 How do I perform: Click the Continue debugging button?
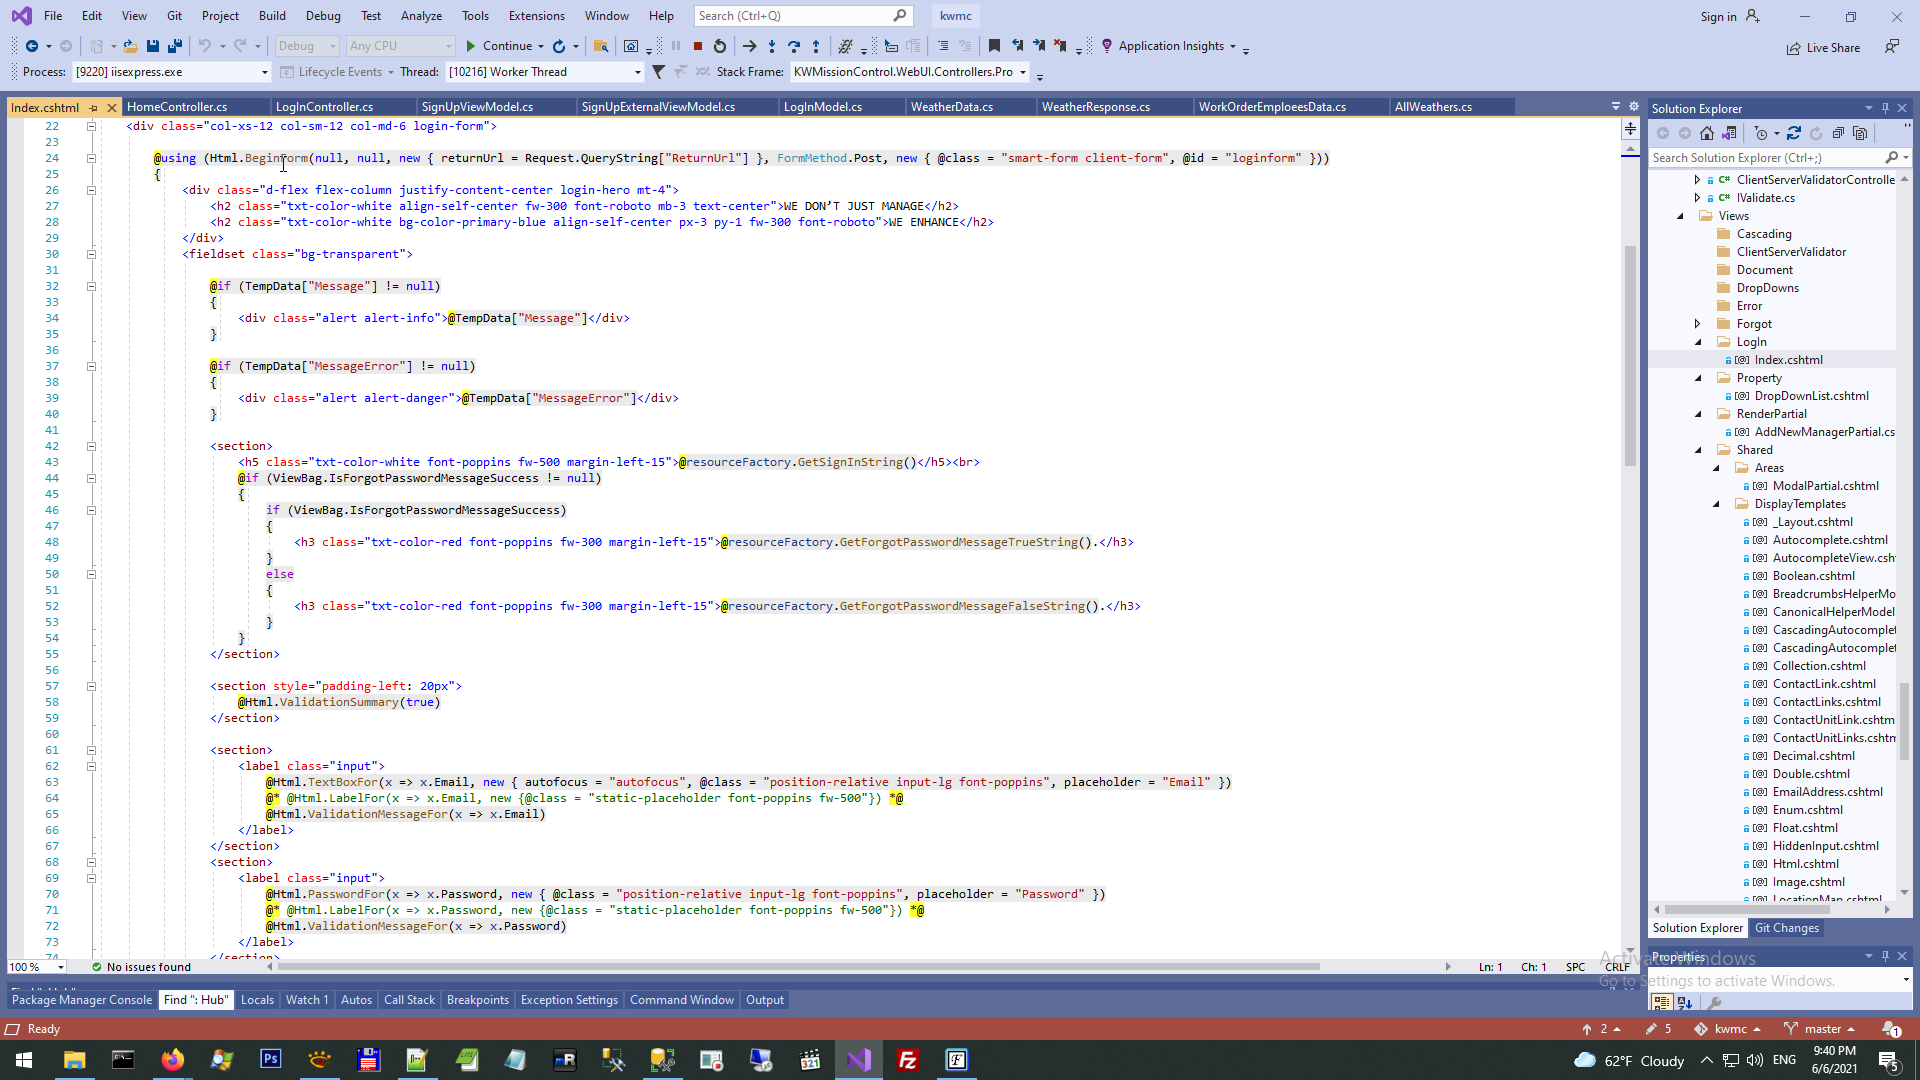tap(498, 46)
